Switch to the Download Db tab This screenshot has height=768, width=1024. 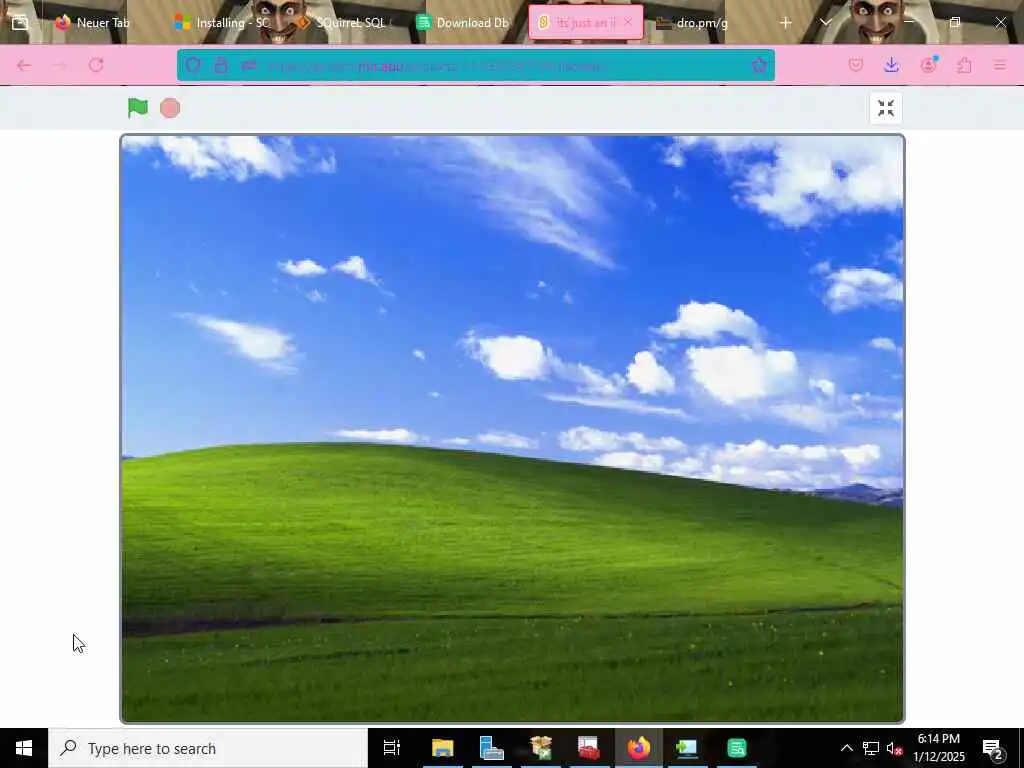[x=464, y=23]
